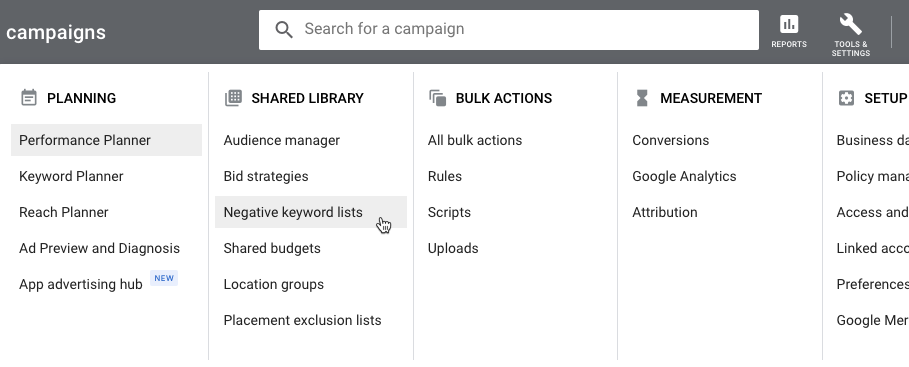
Task: Open Policy manager
Action: [x=872, y=176]
